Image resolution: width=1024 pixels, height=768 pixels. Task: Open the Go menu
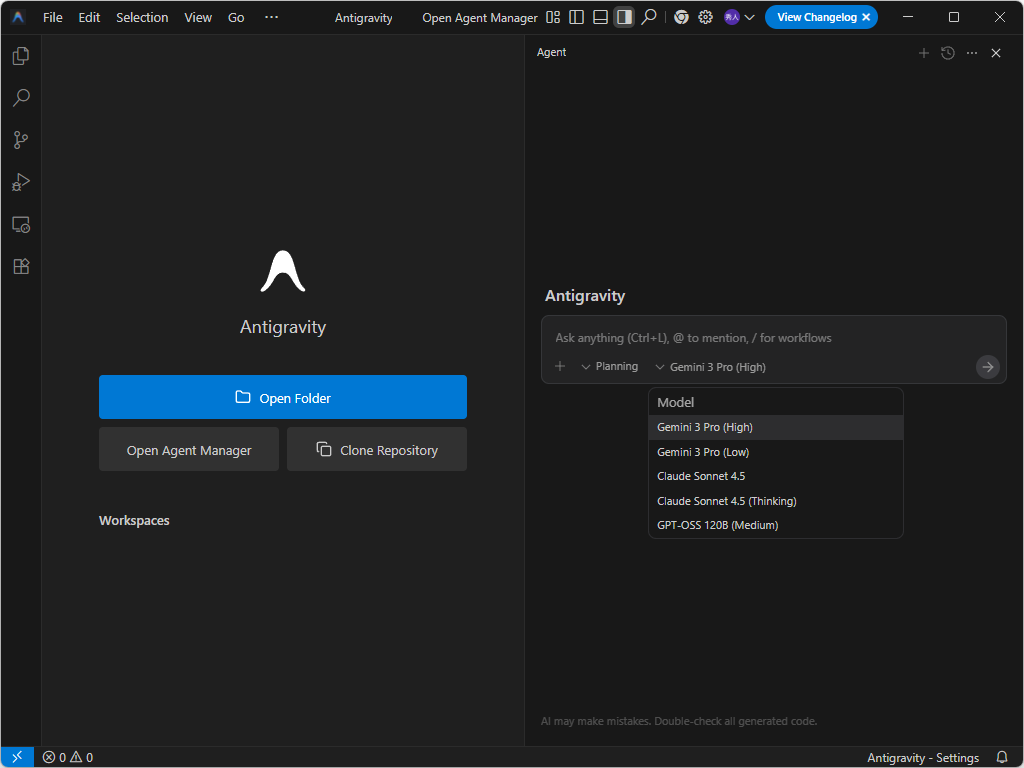pos(235,17)
